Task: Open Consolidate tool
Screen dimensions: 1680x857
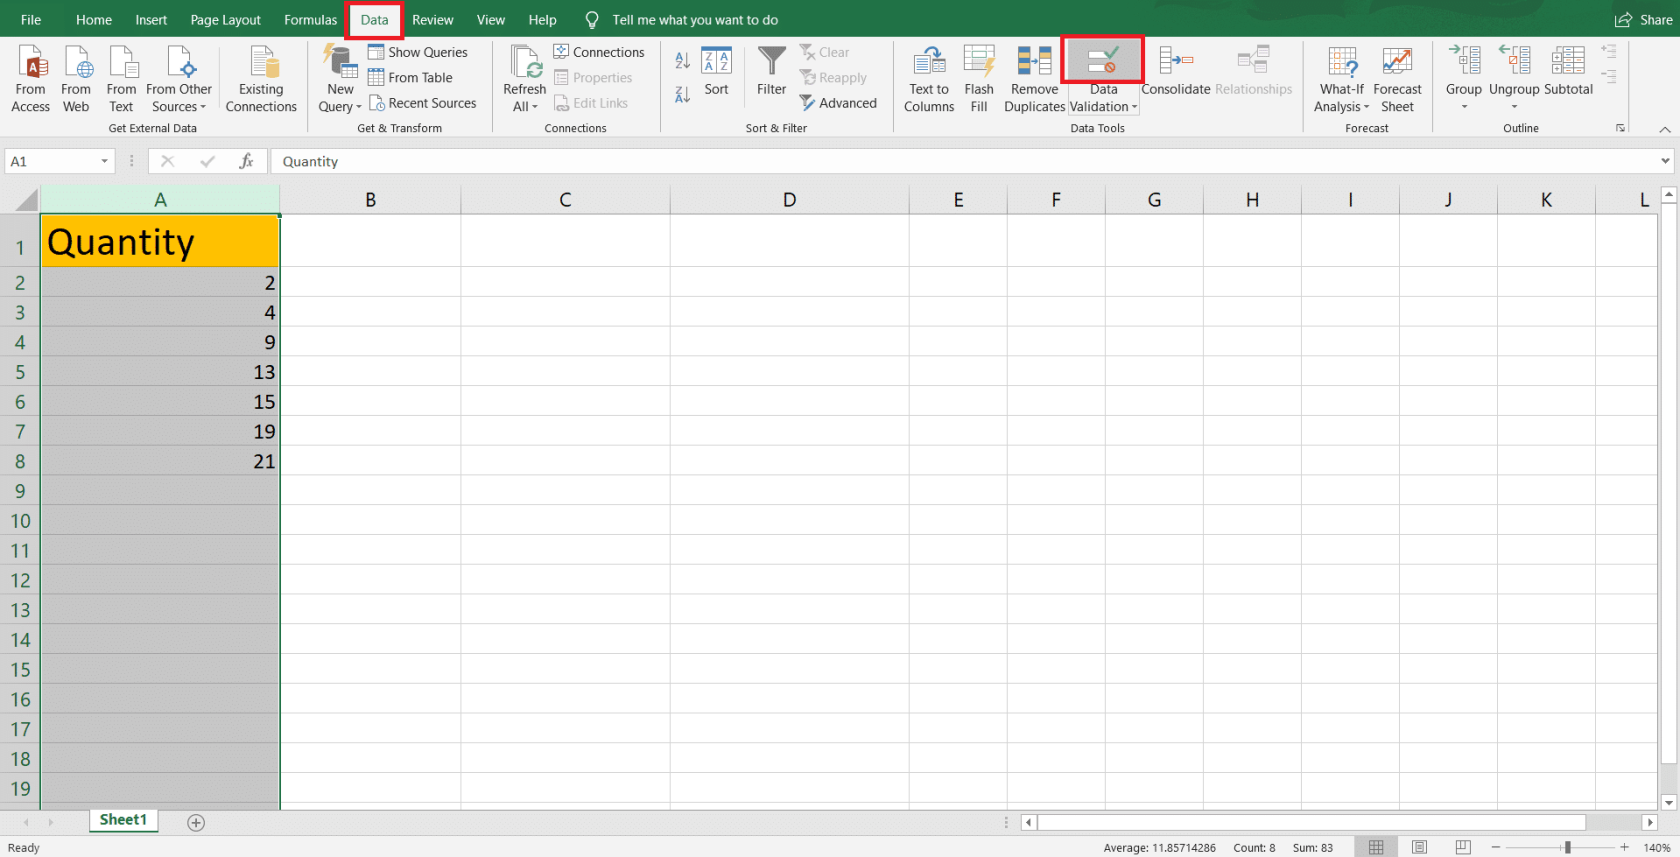Action: point(1176,71)
